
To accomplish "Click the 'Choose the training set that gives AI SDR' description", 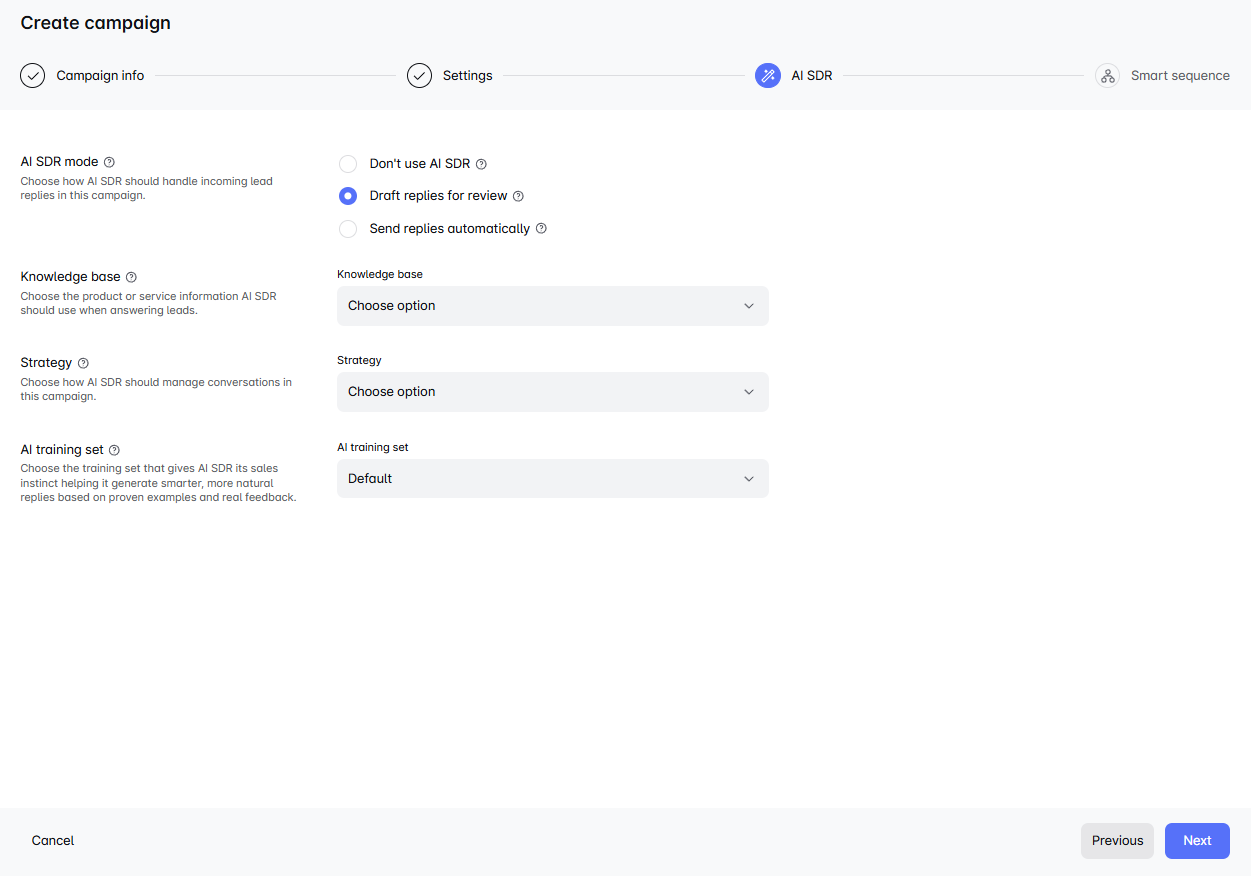I will pos(158,483).
